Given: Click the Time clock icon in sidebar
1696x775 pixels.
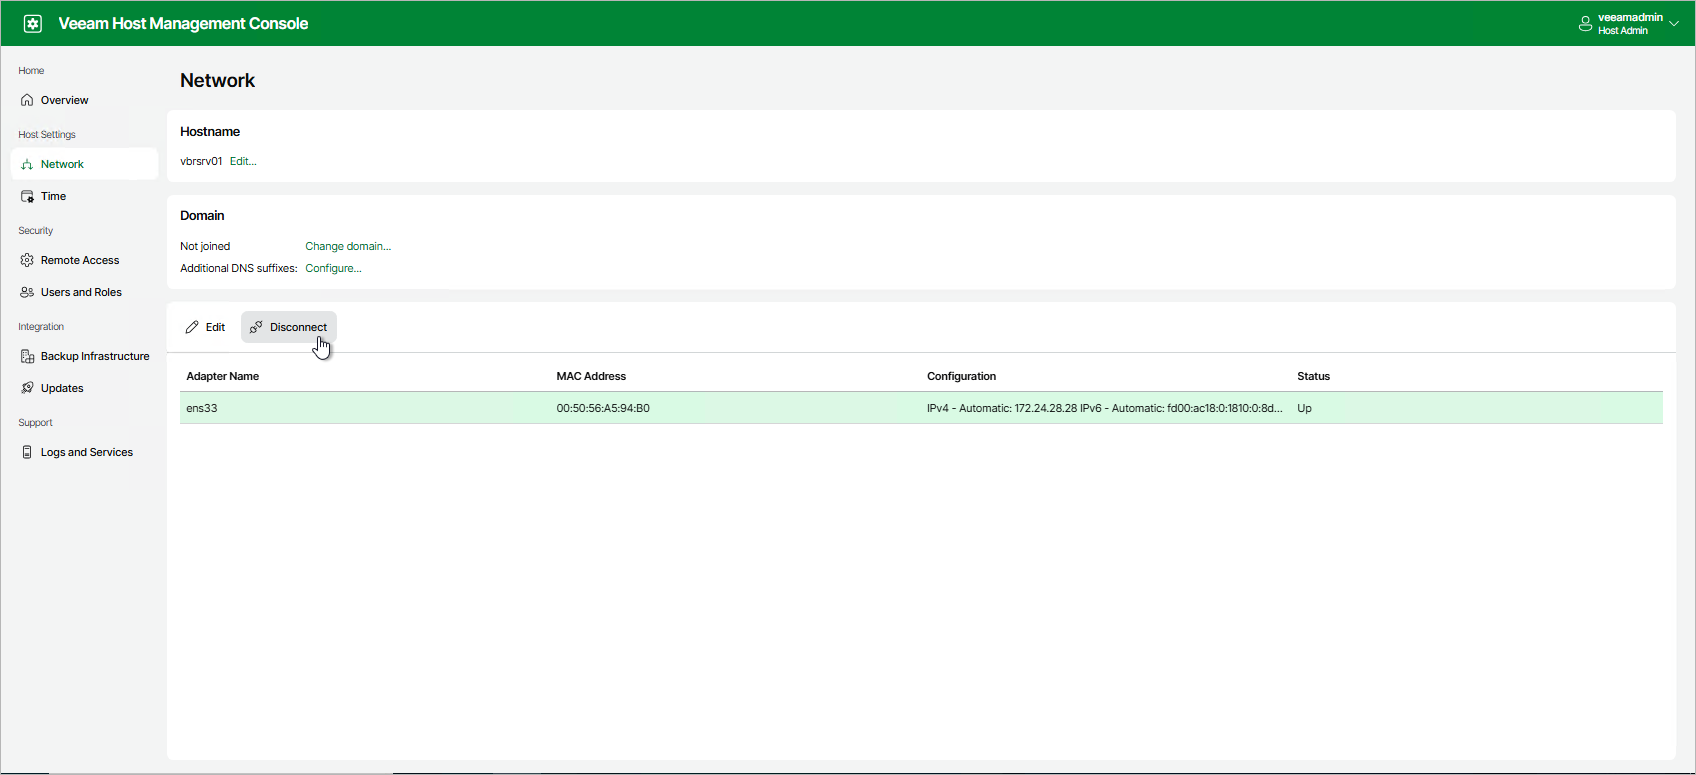Looking at the screenshot, I should tap(27, 196).
